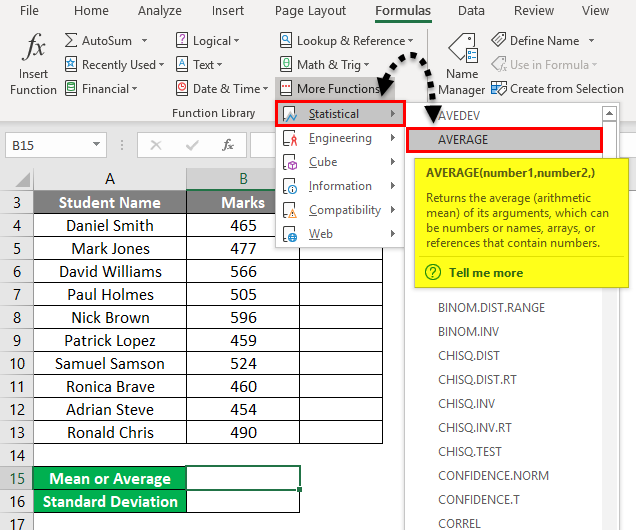Click the formula bar enter checkmark

(192, 145)
